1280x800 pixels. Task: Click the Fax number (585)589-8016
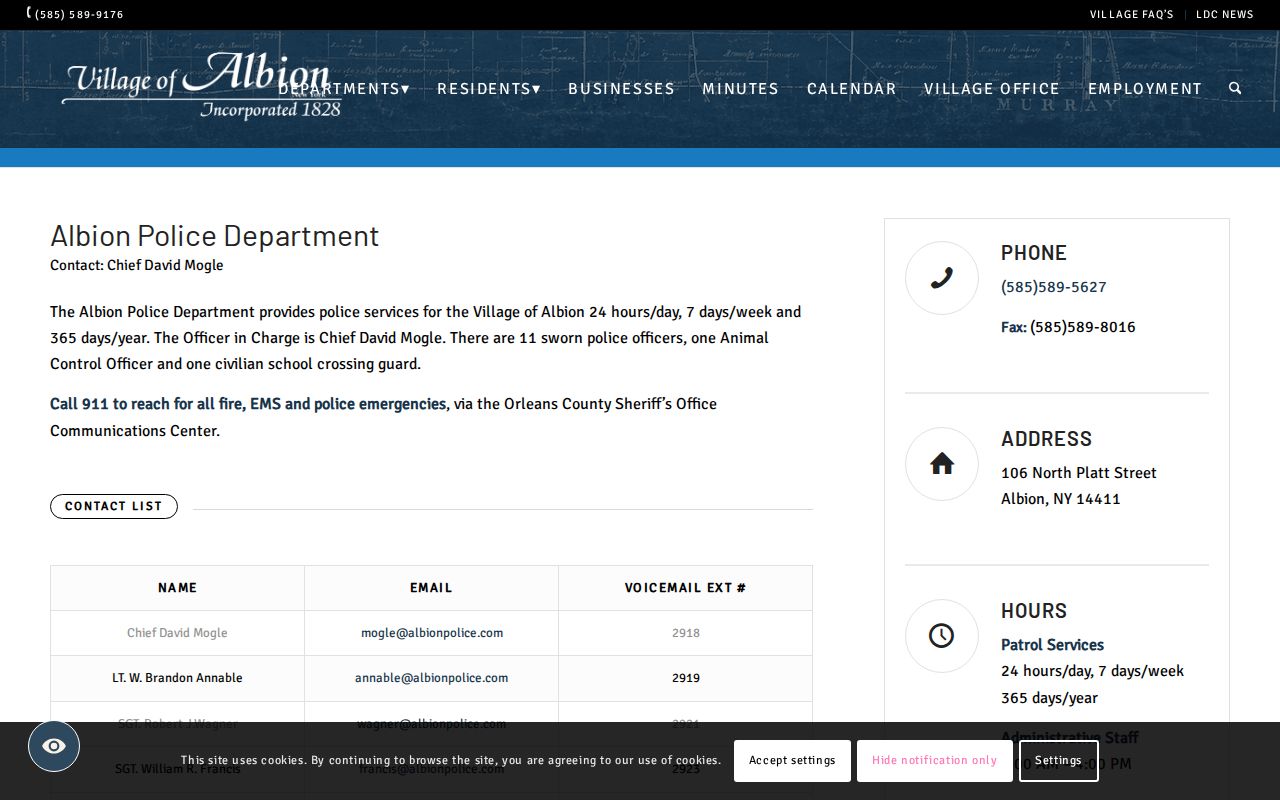point(1083,327)
